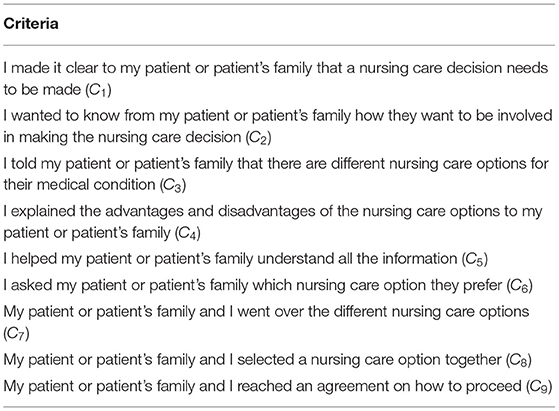Click the 'reached an agreement on how to proceed' row
559x411 pixels.
pos(278,387)
